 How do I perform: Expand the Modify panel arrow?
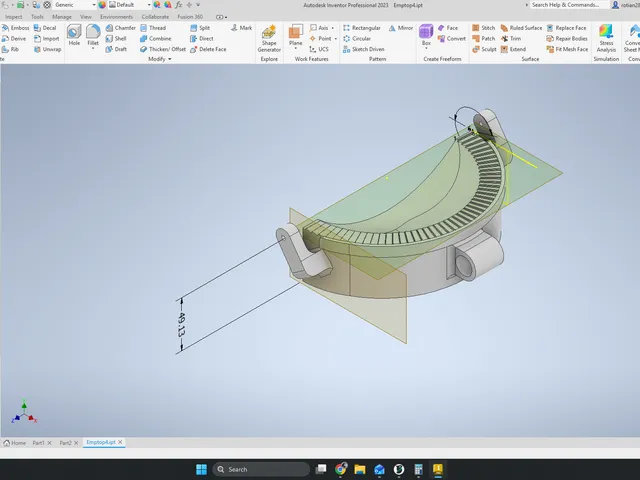tap(170, 59)
